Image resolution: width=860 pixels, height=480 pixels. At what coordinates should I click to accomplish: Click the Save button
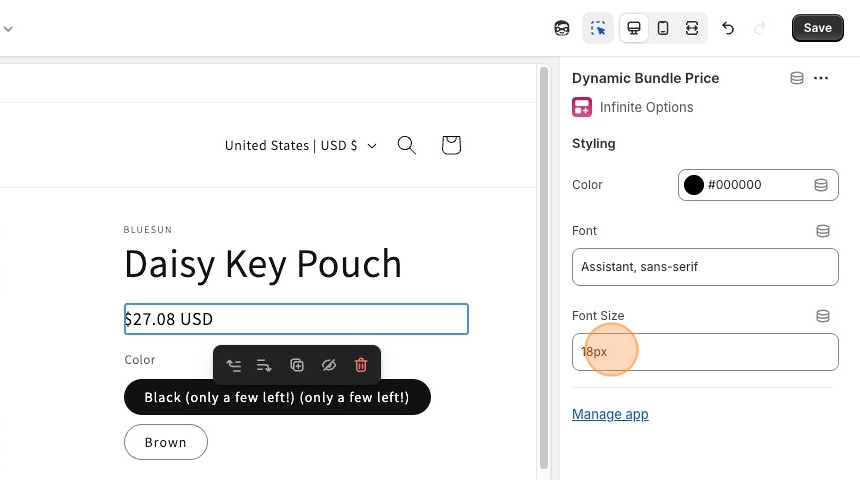click(817, 28)
